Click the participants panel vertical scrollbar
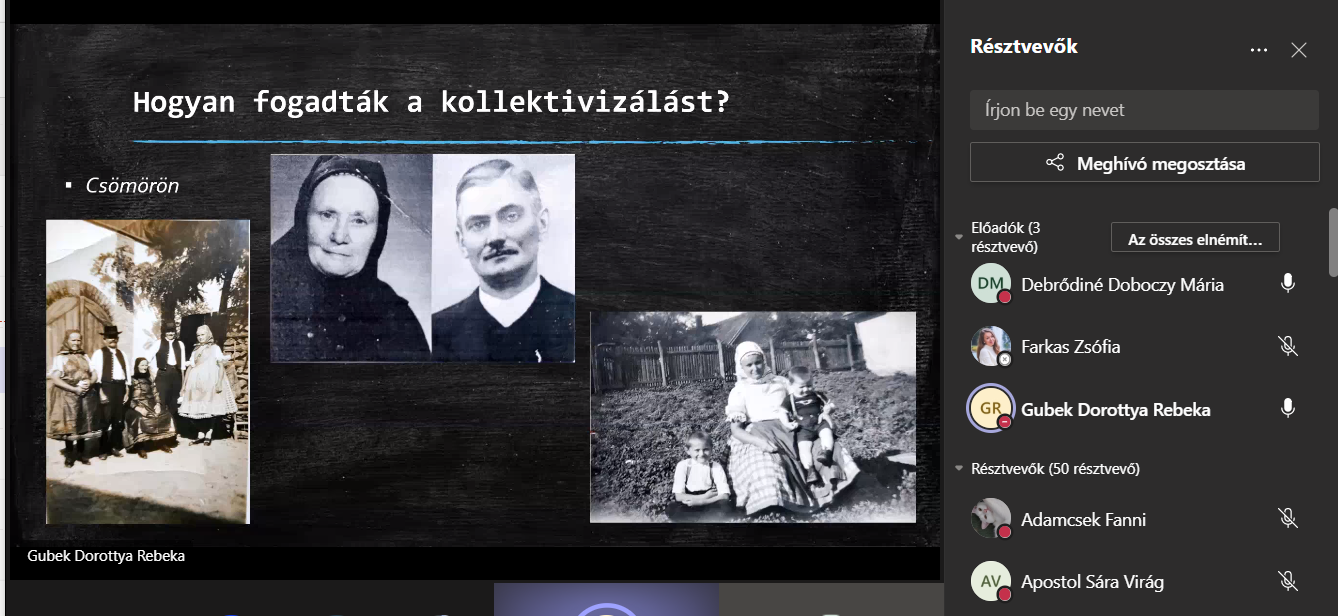This screenshot has height=616, width=1338. point(1332,241)
